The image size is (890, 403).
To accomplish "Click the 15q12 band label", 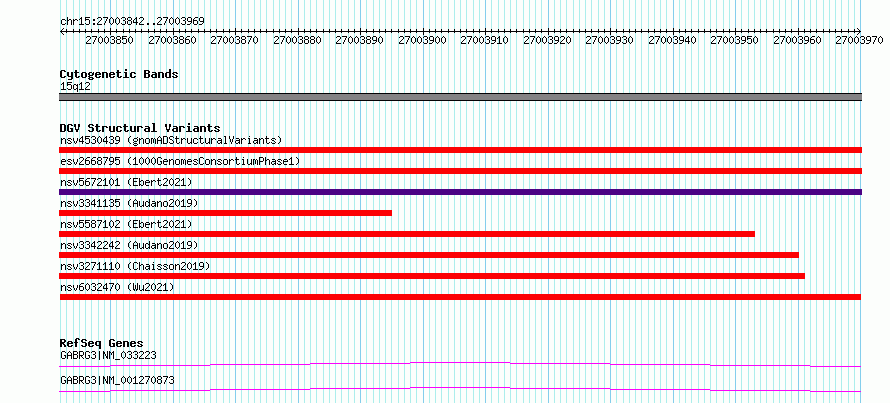I will click(75, 87).
